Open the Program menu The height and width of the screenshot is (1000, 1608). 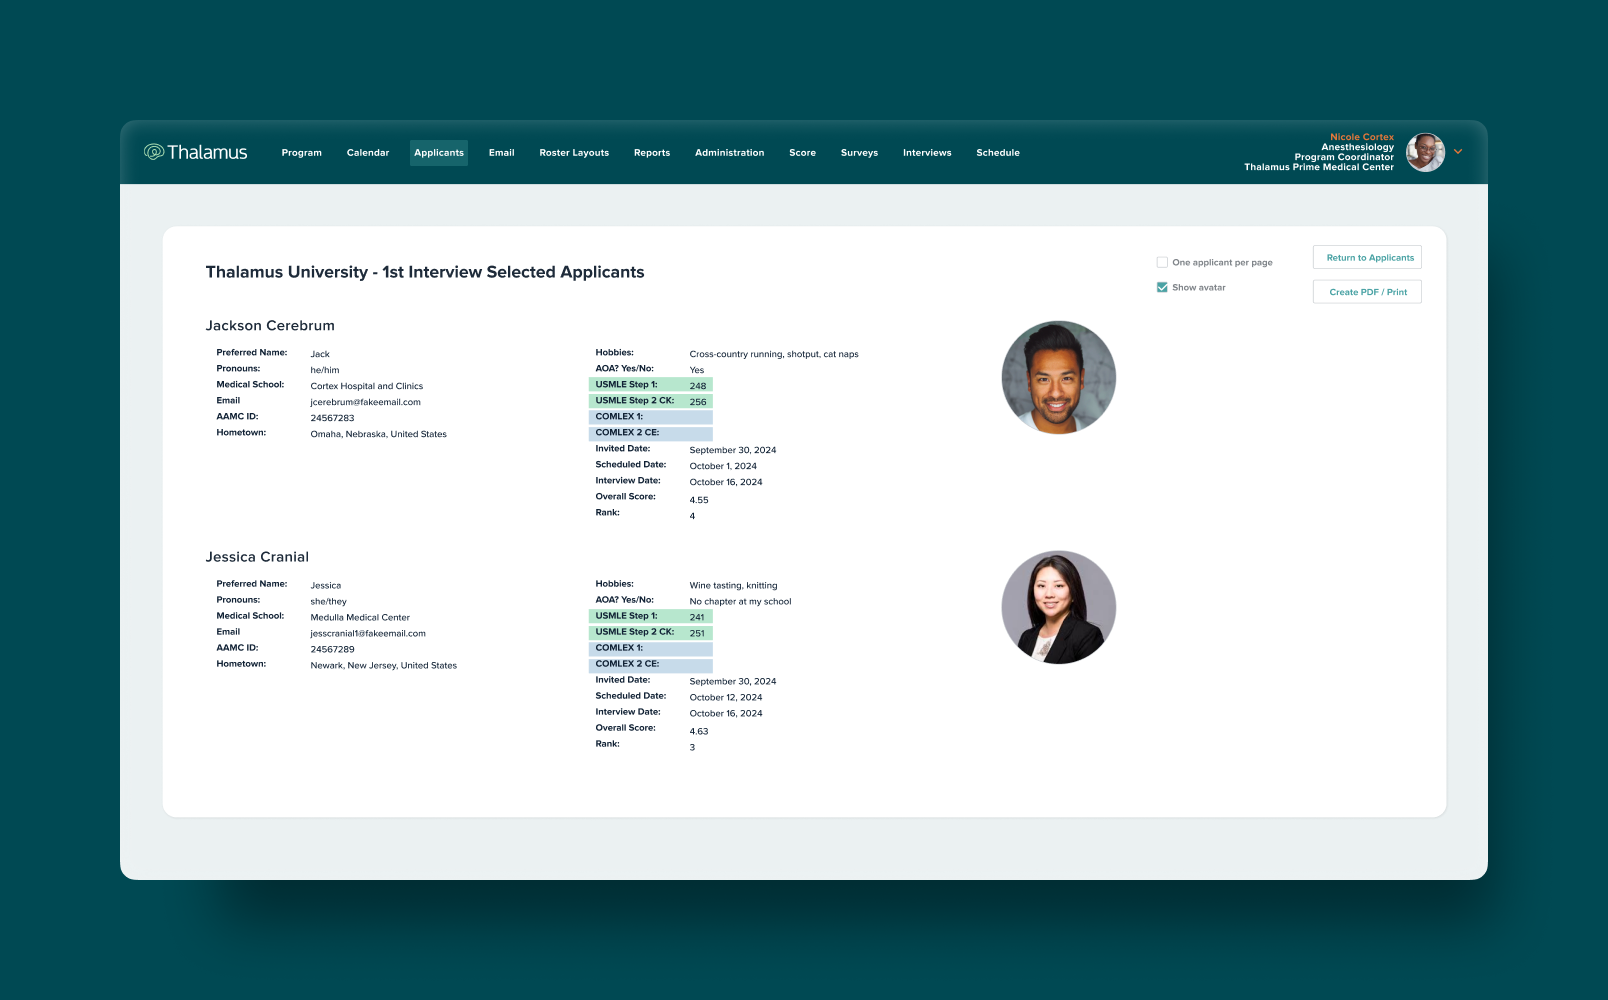301,153
